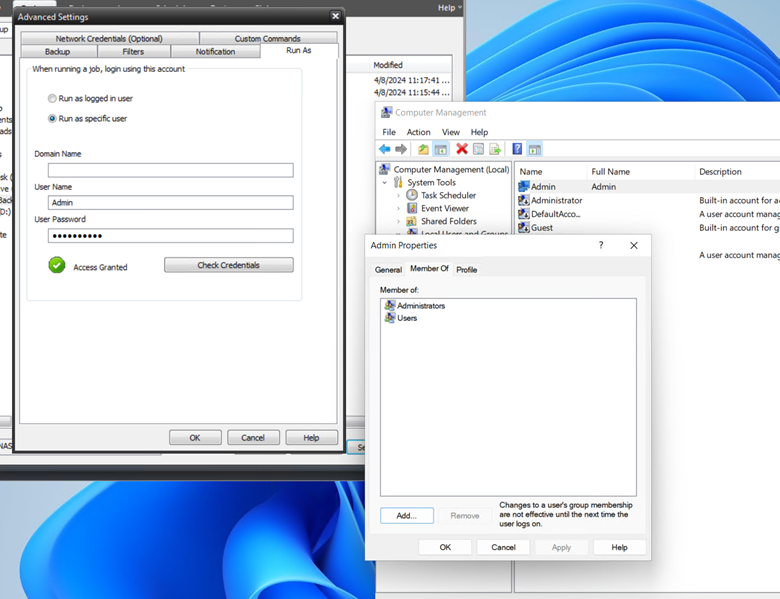
Task: Click the Forward arrow in Computer Management toolbar
Action: point(401,149)
